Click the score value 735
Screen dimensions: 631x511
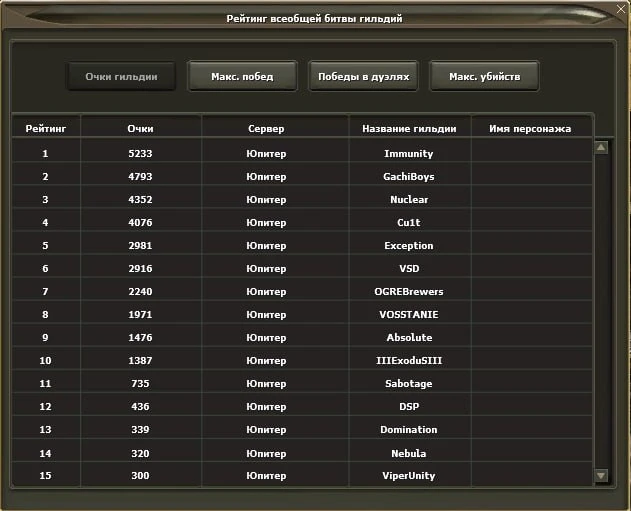pyautogui.click(x=140, y=383)
